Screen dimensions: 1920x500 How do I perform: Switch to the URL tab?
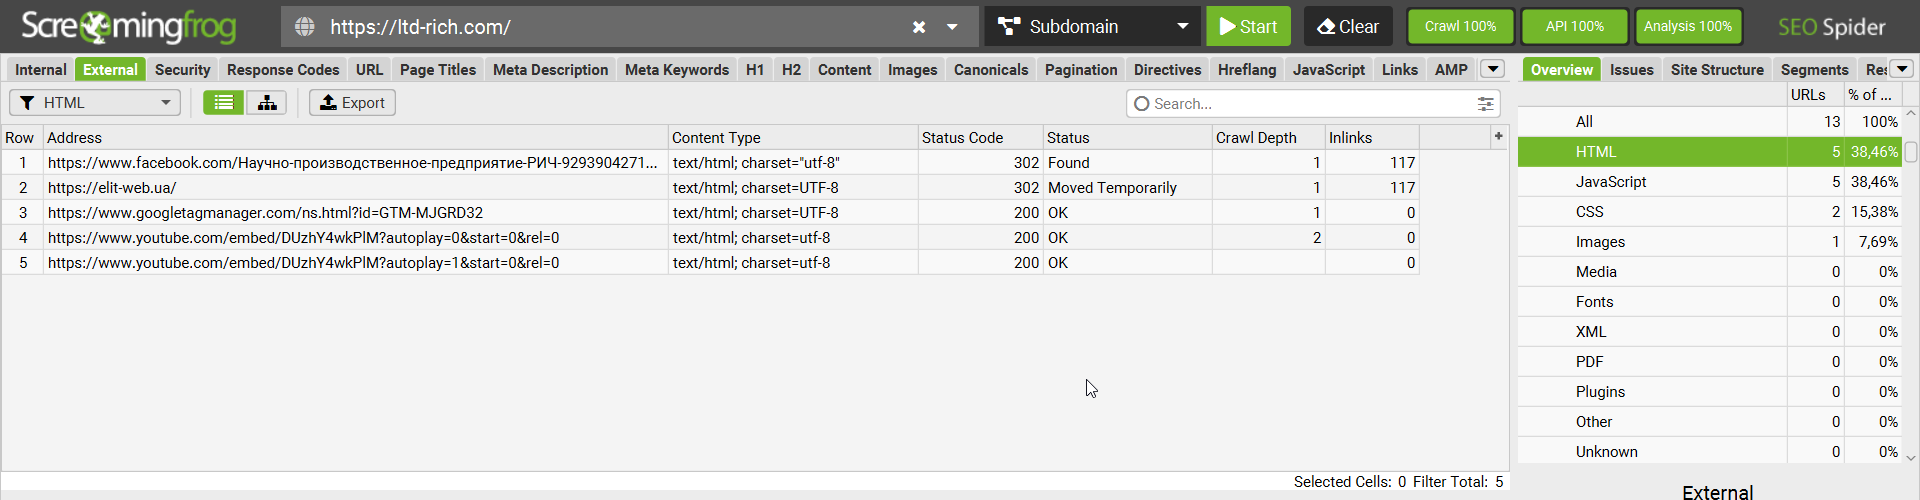(369, 69)
